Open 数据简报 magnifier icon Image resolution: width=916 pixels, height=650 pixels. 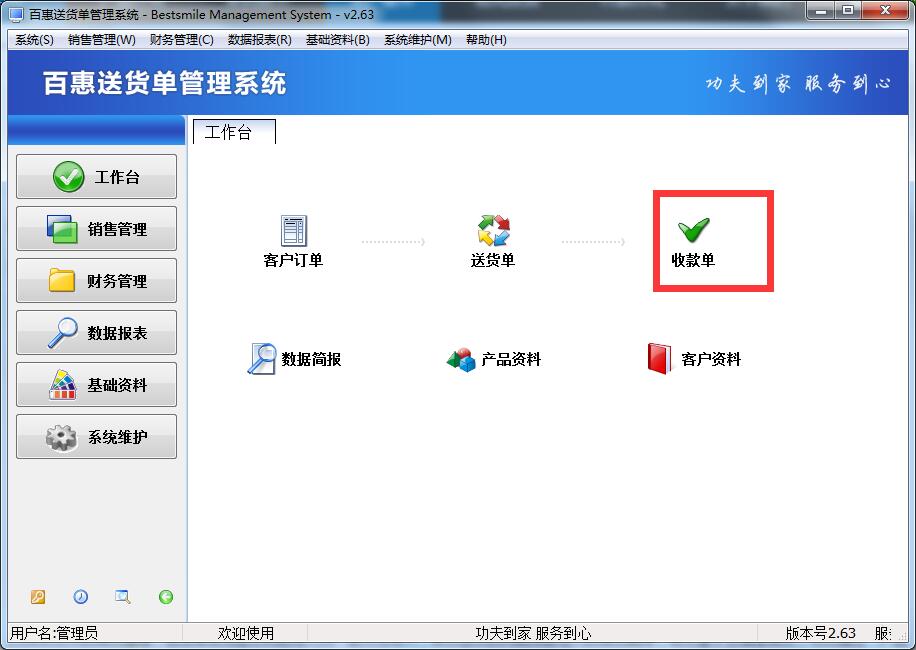261,359
